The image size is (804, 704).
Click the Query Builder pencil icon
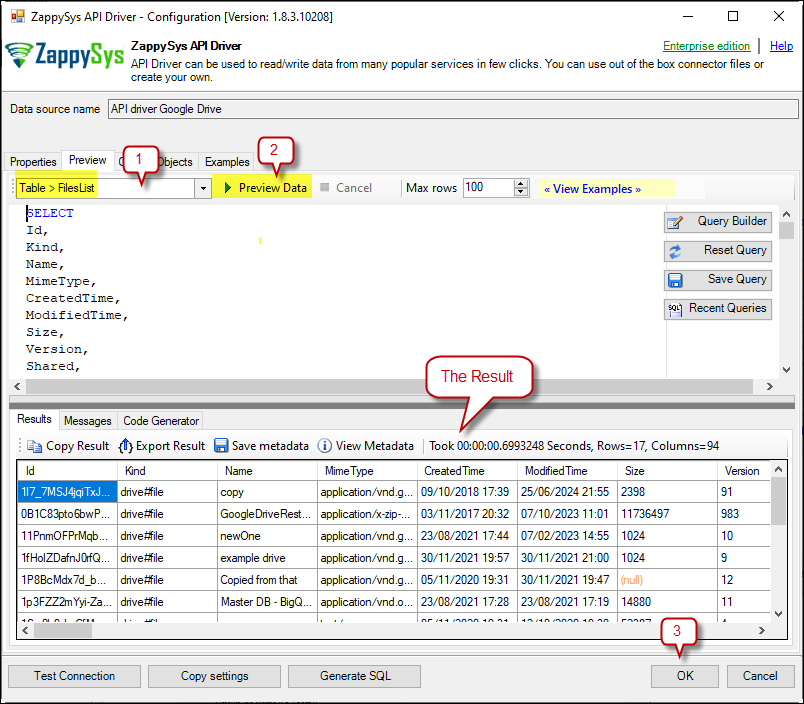[675, 223]
